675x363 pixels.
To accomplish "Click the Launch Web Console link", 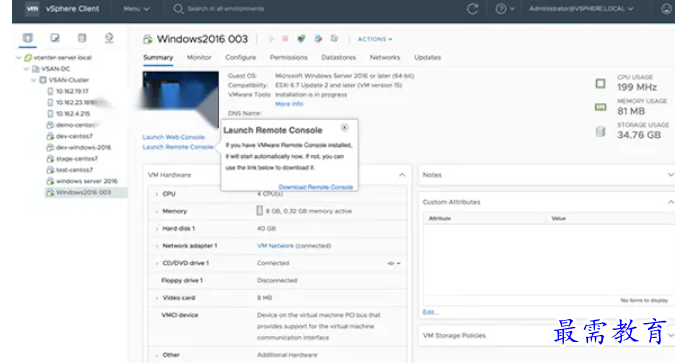I will 173,137.
